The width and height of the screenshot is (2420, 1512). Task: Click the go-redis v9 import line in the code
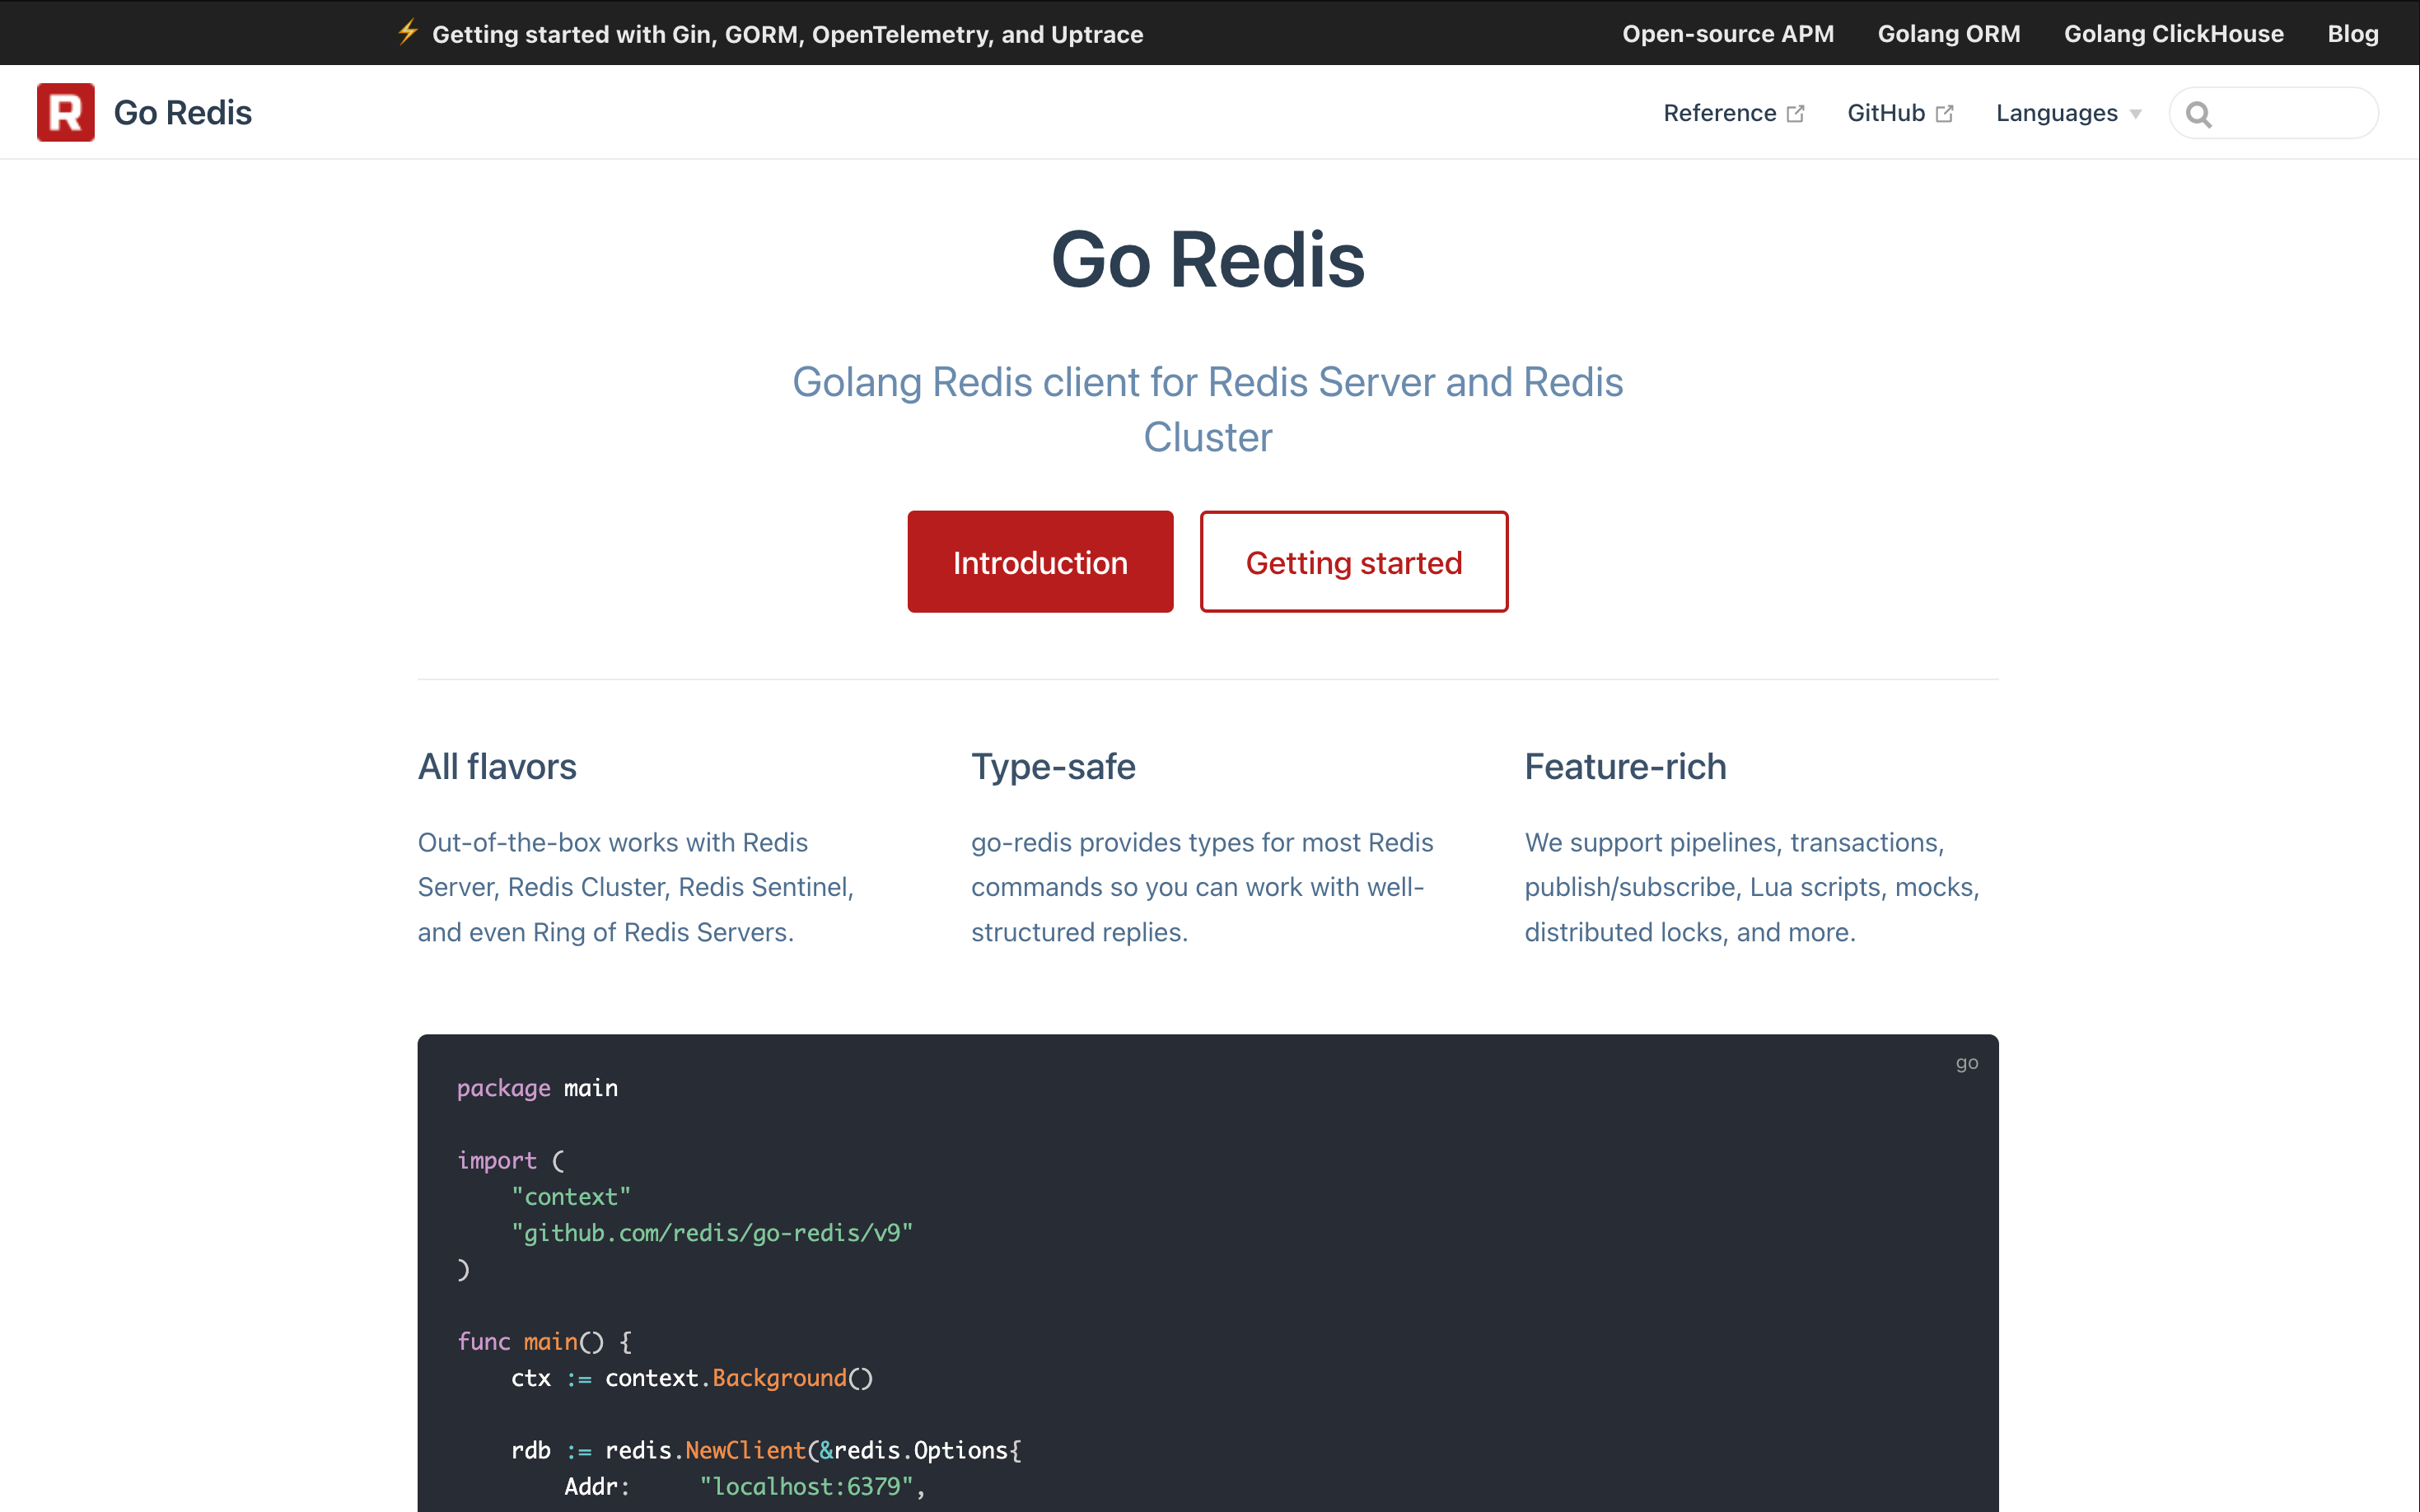click(712, 1233)
